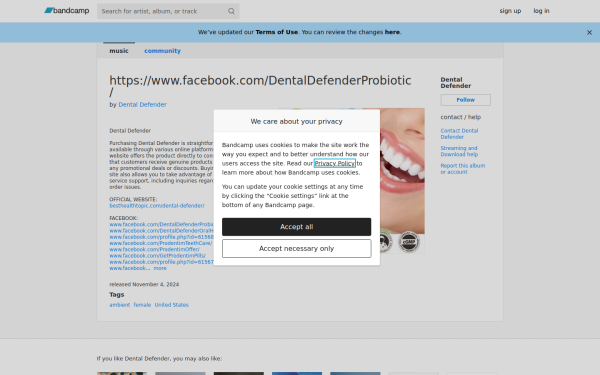Open the United States tag
Image resolution: width=600 pixels, height=375 pixels.
171,305
